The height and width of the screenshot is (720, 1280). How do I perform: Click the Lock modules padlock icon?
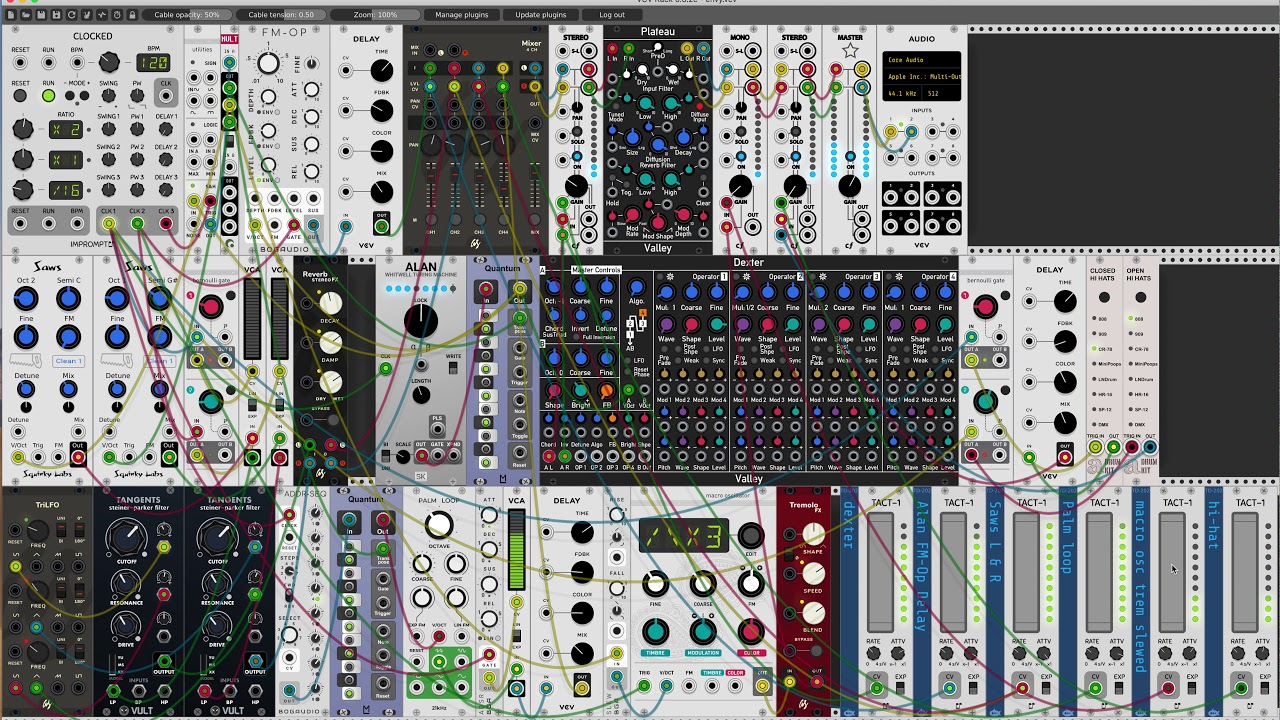pyautogui.click(x=132, y=15)
